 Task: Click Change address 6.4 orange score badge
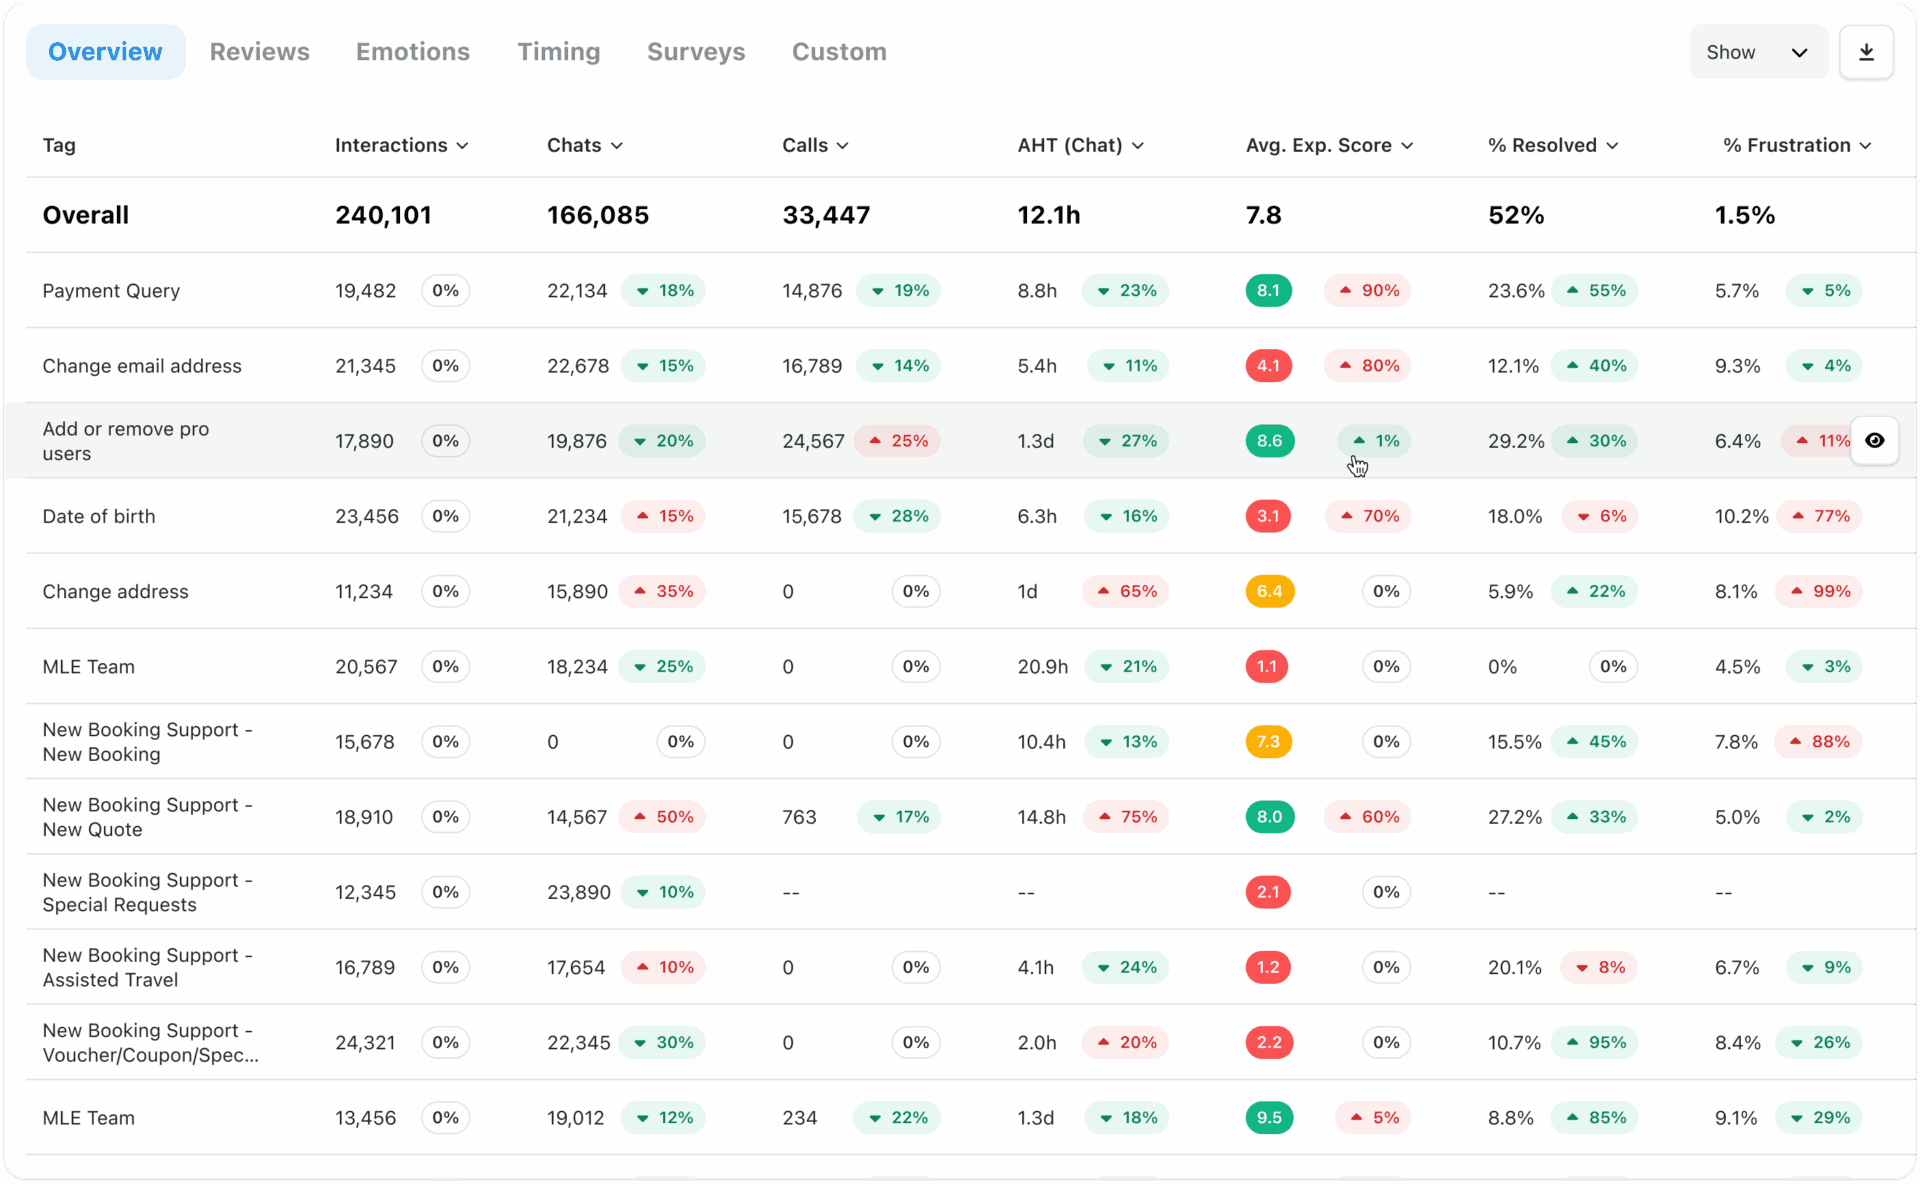click(1269, 592)
